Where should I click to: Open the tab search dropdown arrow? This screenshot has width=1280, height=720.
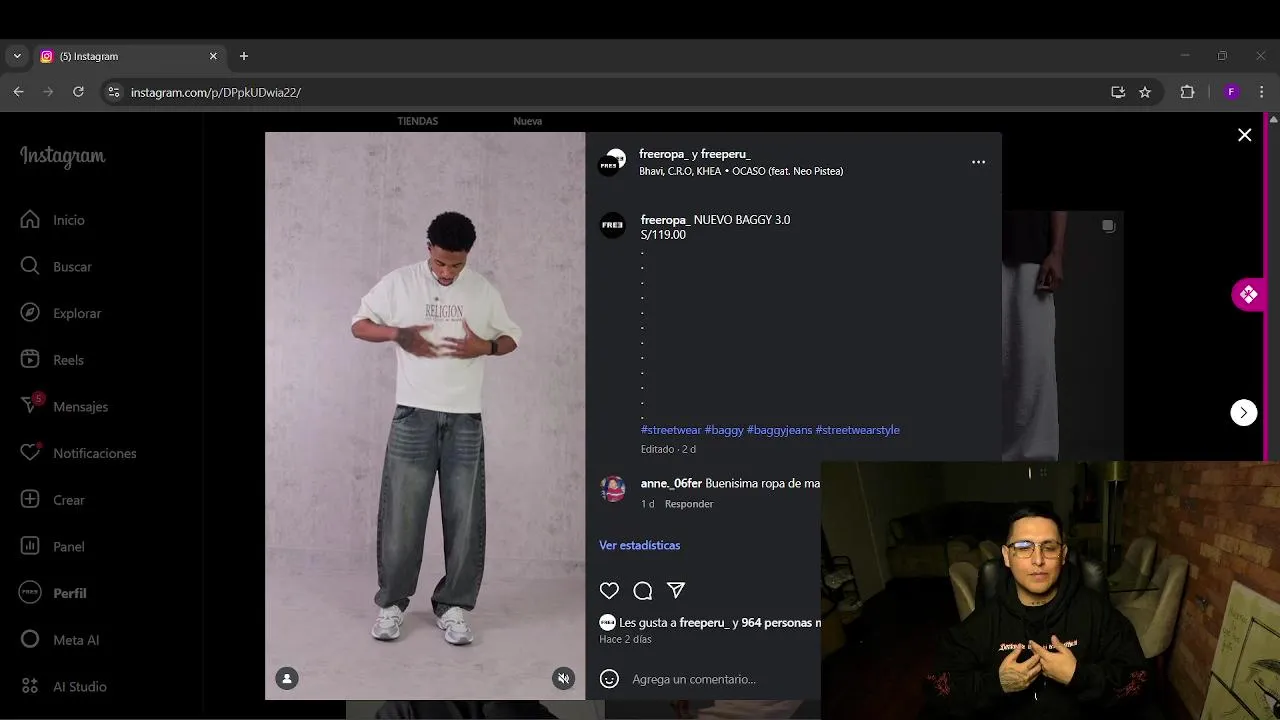click(x=17, y=56)
